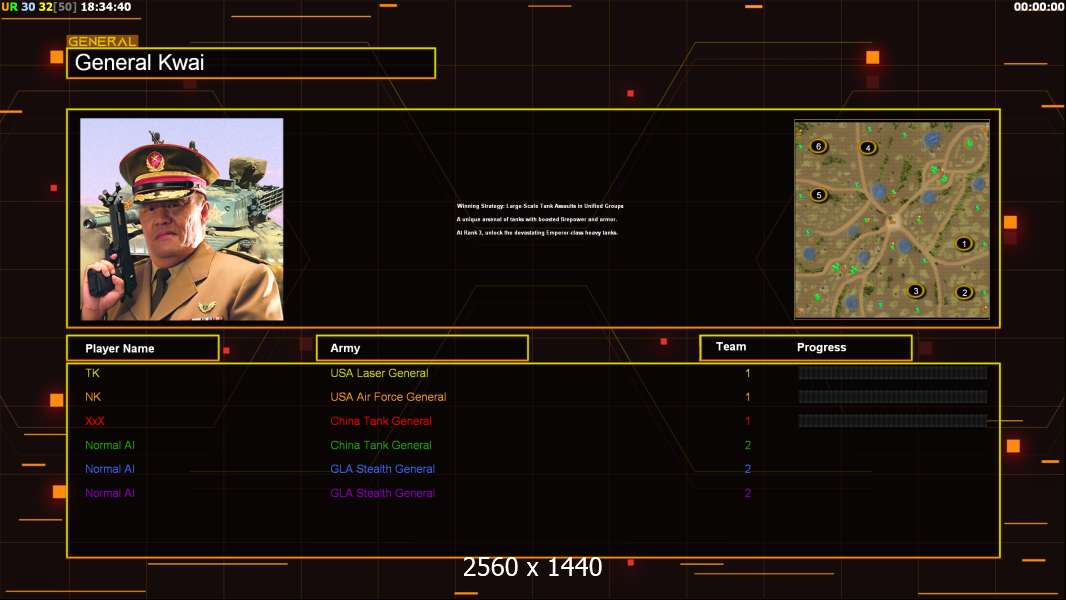This screenshot has height=600, width=1066.
Task: Click the Team column header label
Action: point(731,347)
